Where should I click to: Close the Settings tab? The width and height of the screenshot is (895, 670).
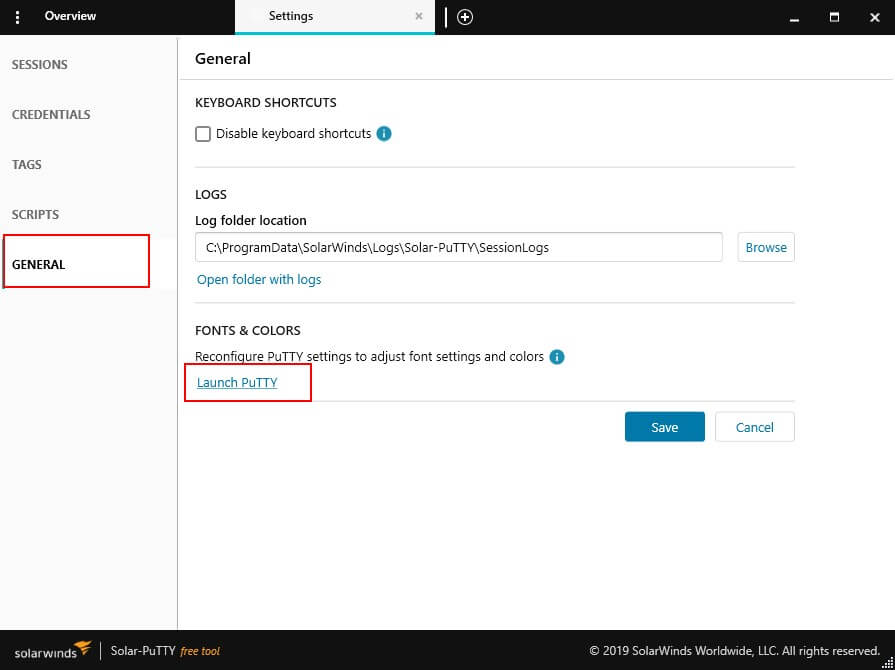pyautogui.click(x=419, y=17)
